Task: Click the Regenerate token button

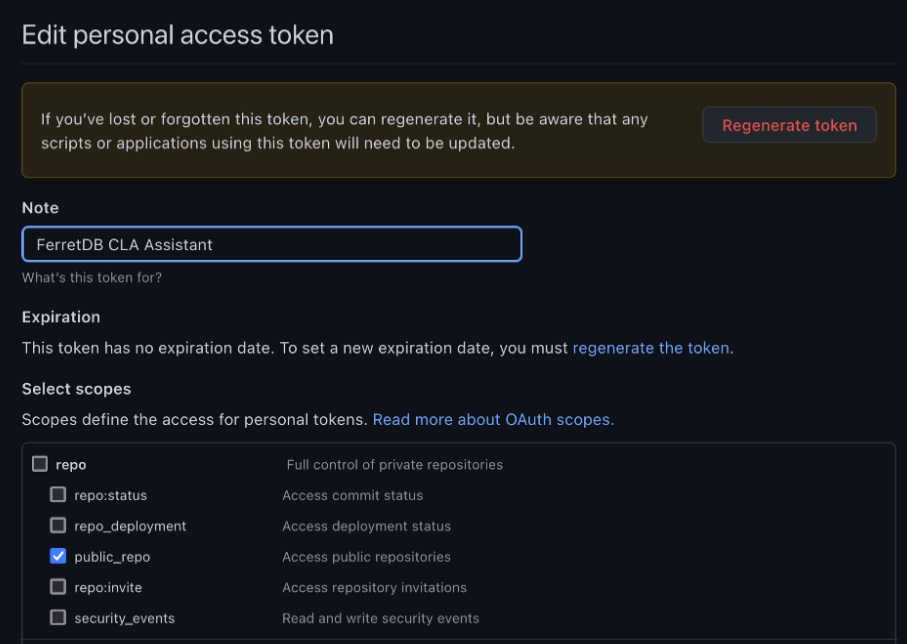Action: coord(788,125)
